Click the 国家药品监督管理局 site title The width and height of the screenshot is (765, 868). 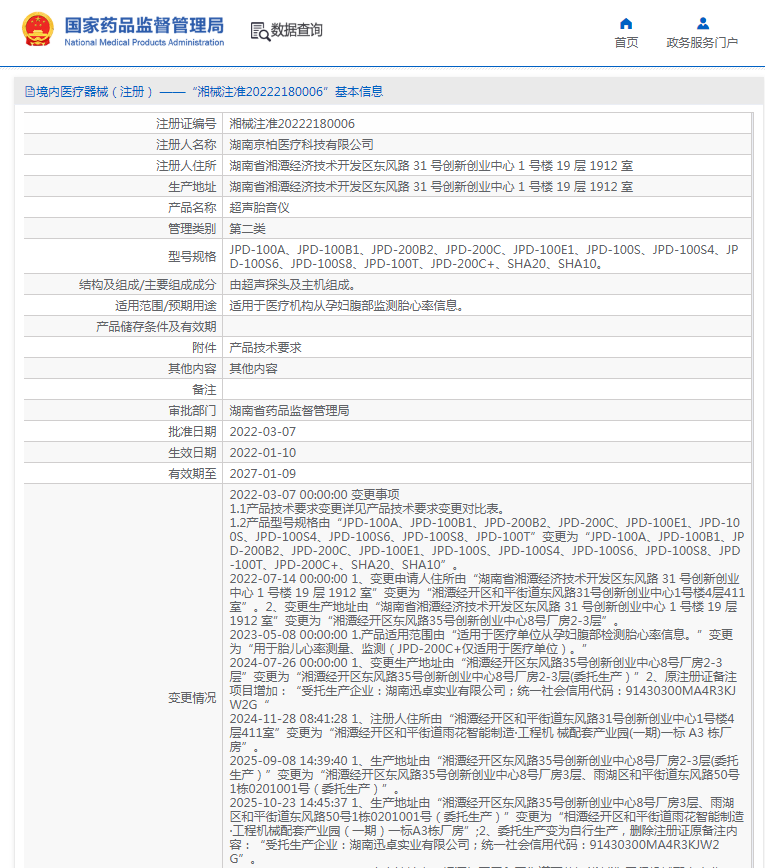pyautogui.click(x=144, y=26)
